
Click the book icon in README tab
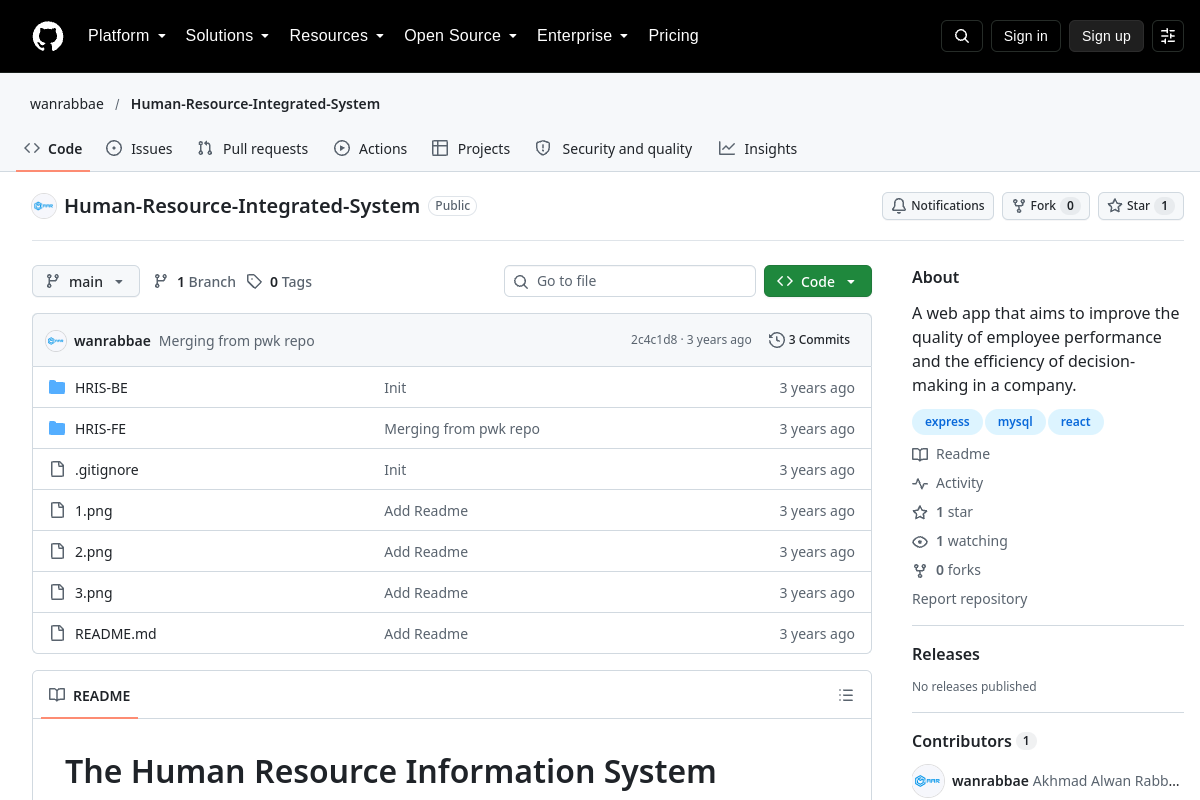(57, 695)
